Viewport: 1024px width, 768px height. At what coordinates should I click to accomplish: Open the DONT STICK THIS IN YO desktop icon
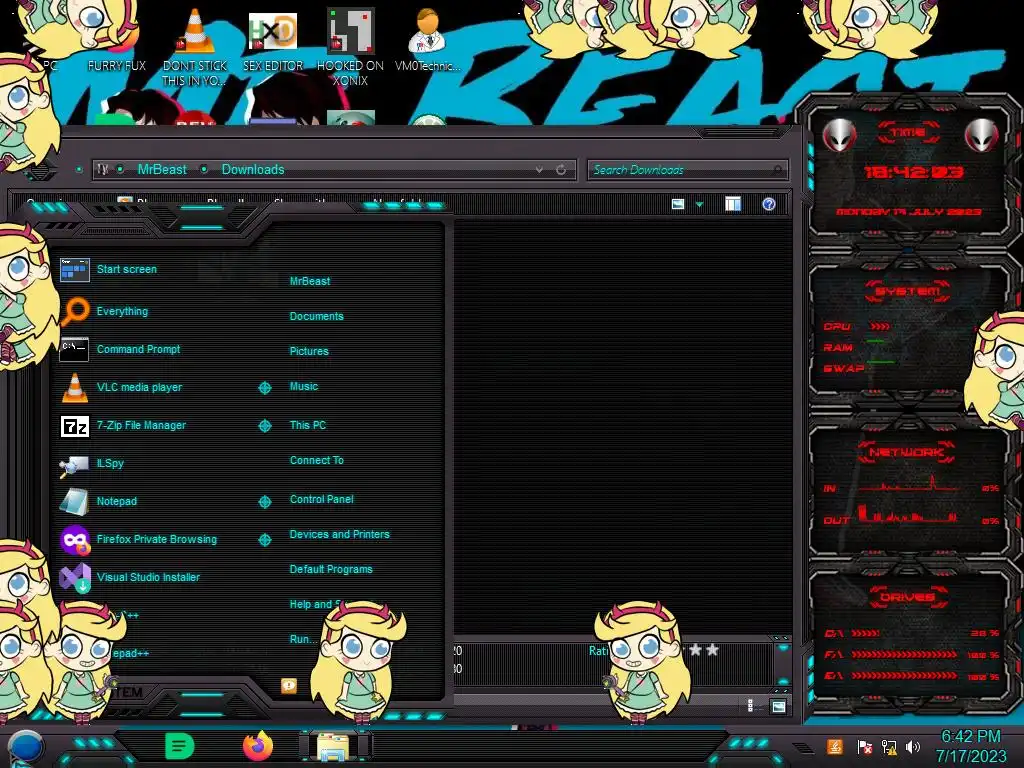[x=195, y=47]
